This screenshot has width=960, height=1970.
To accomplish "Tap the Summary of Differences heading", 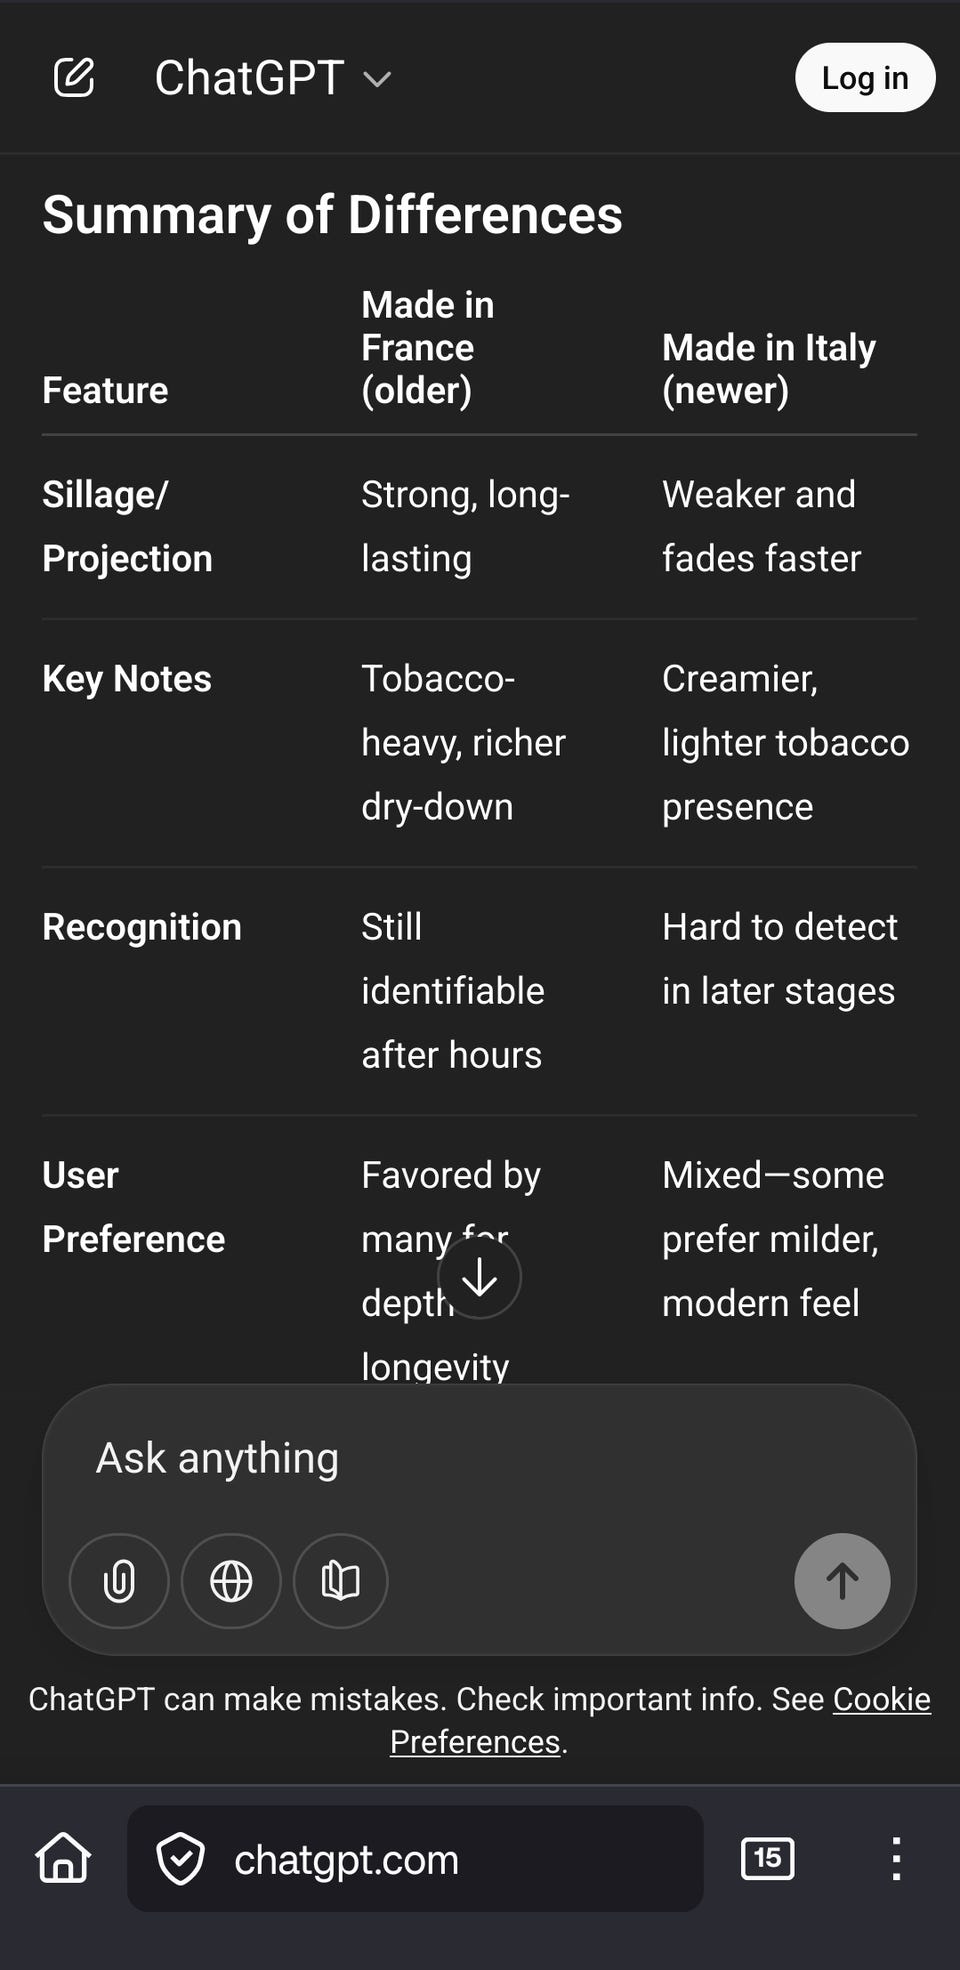I will (332, 215).
